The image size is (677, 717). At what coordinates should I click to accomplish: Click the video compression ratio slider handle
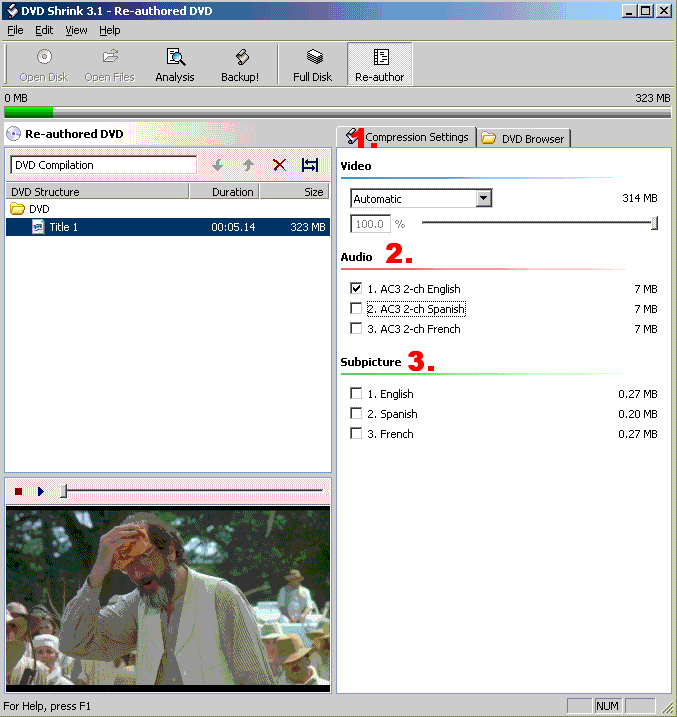(x=655, y=223)
